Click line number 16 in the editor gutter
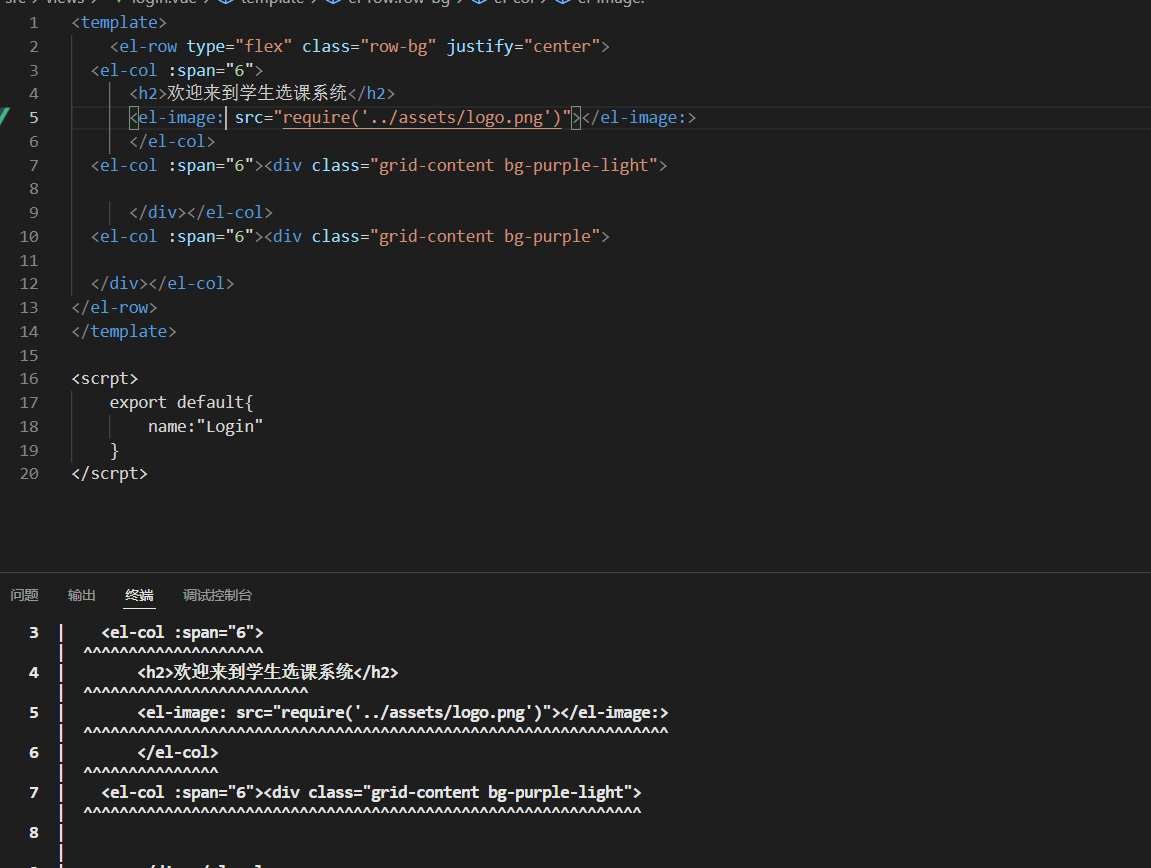 click(29, 378)
